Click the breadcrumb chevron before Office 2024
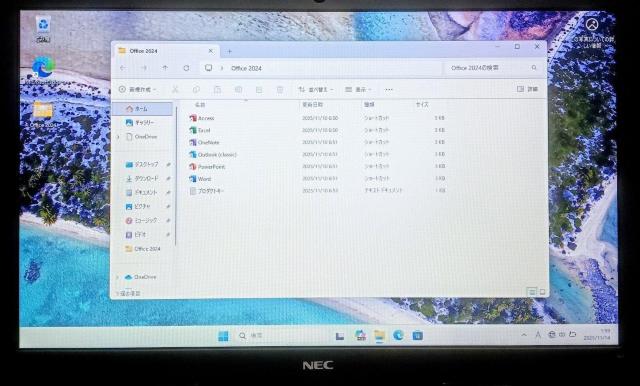This screenshot has height=386, width=640. tap(222, 68)
